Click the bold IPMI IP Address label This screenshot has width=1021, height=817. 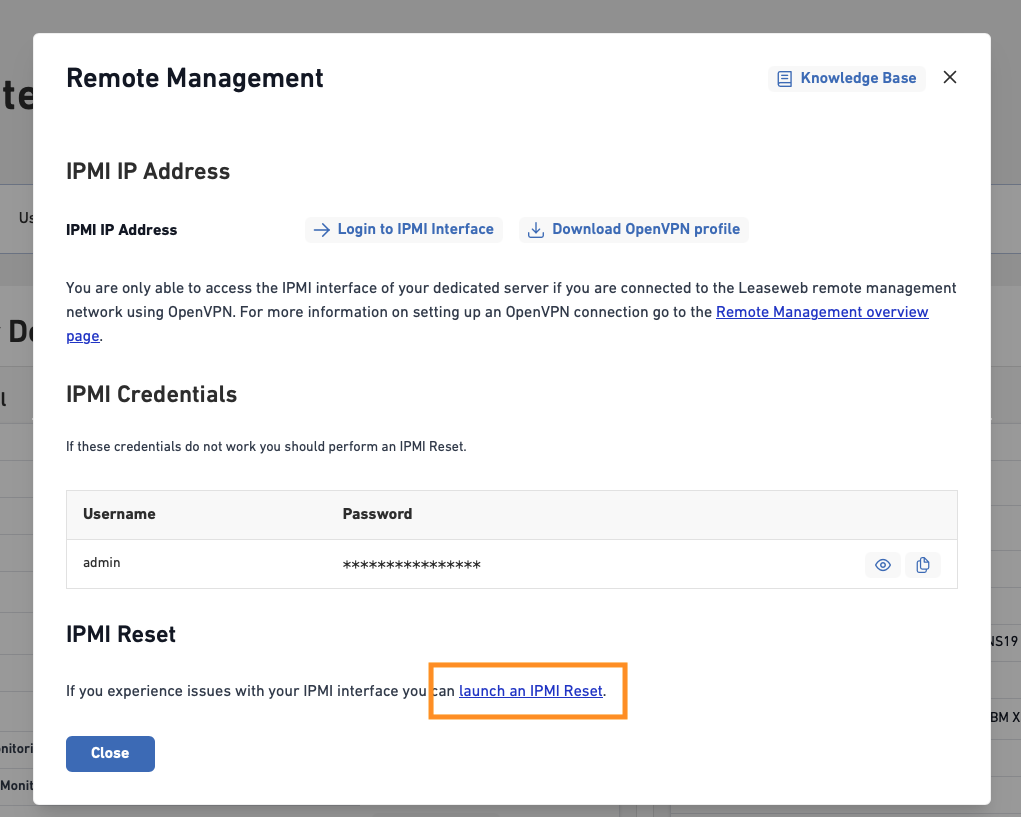pyautogui.click(x=122, y=230)
